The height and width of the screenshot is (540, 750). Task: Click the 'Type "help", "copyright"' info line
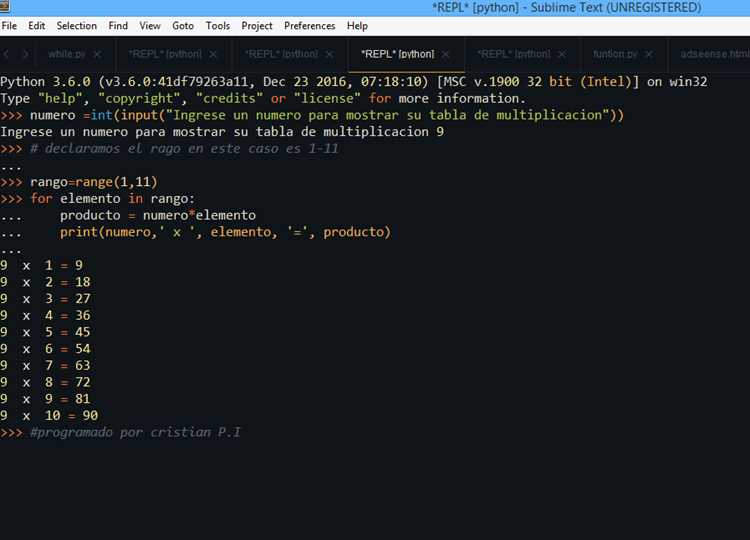(x=263, y=99)
